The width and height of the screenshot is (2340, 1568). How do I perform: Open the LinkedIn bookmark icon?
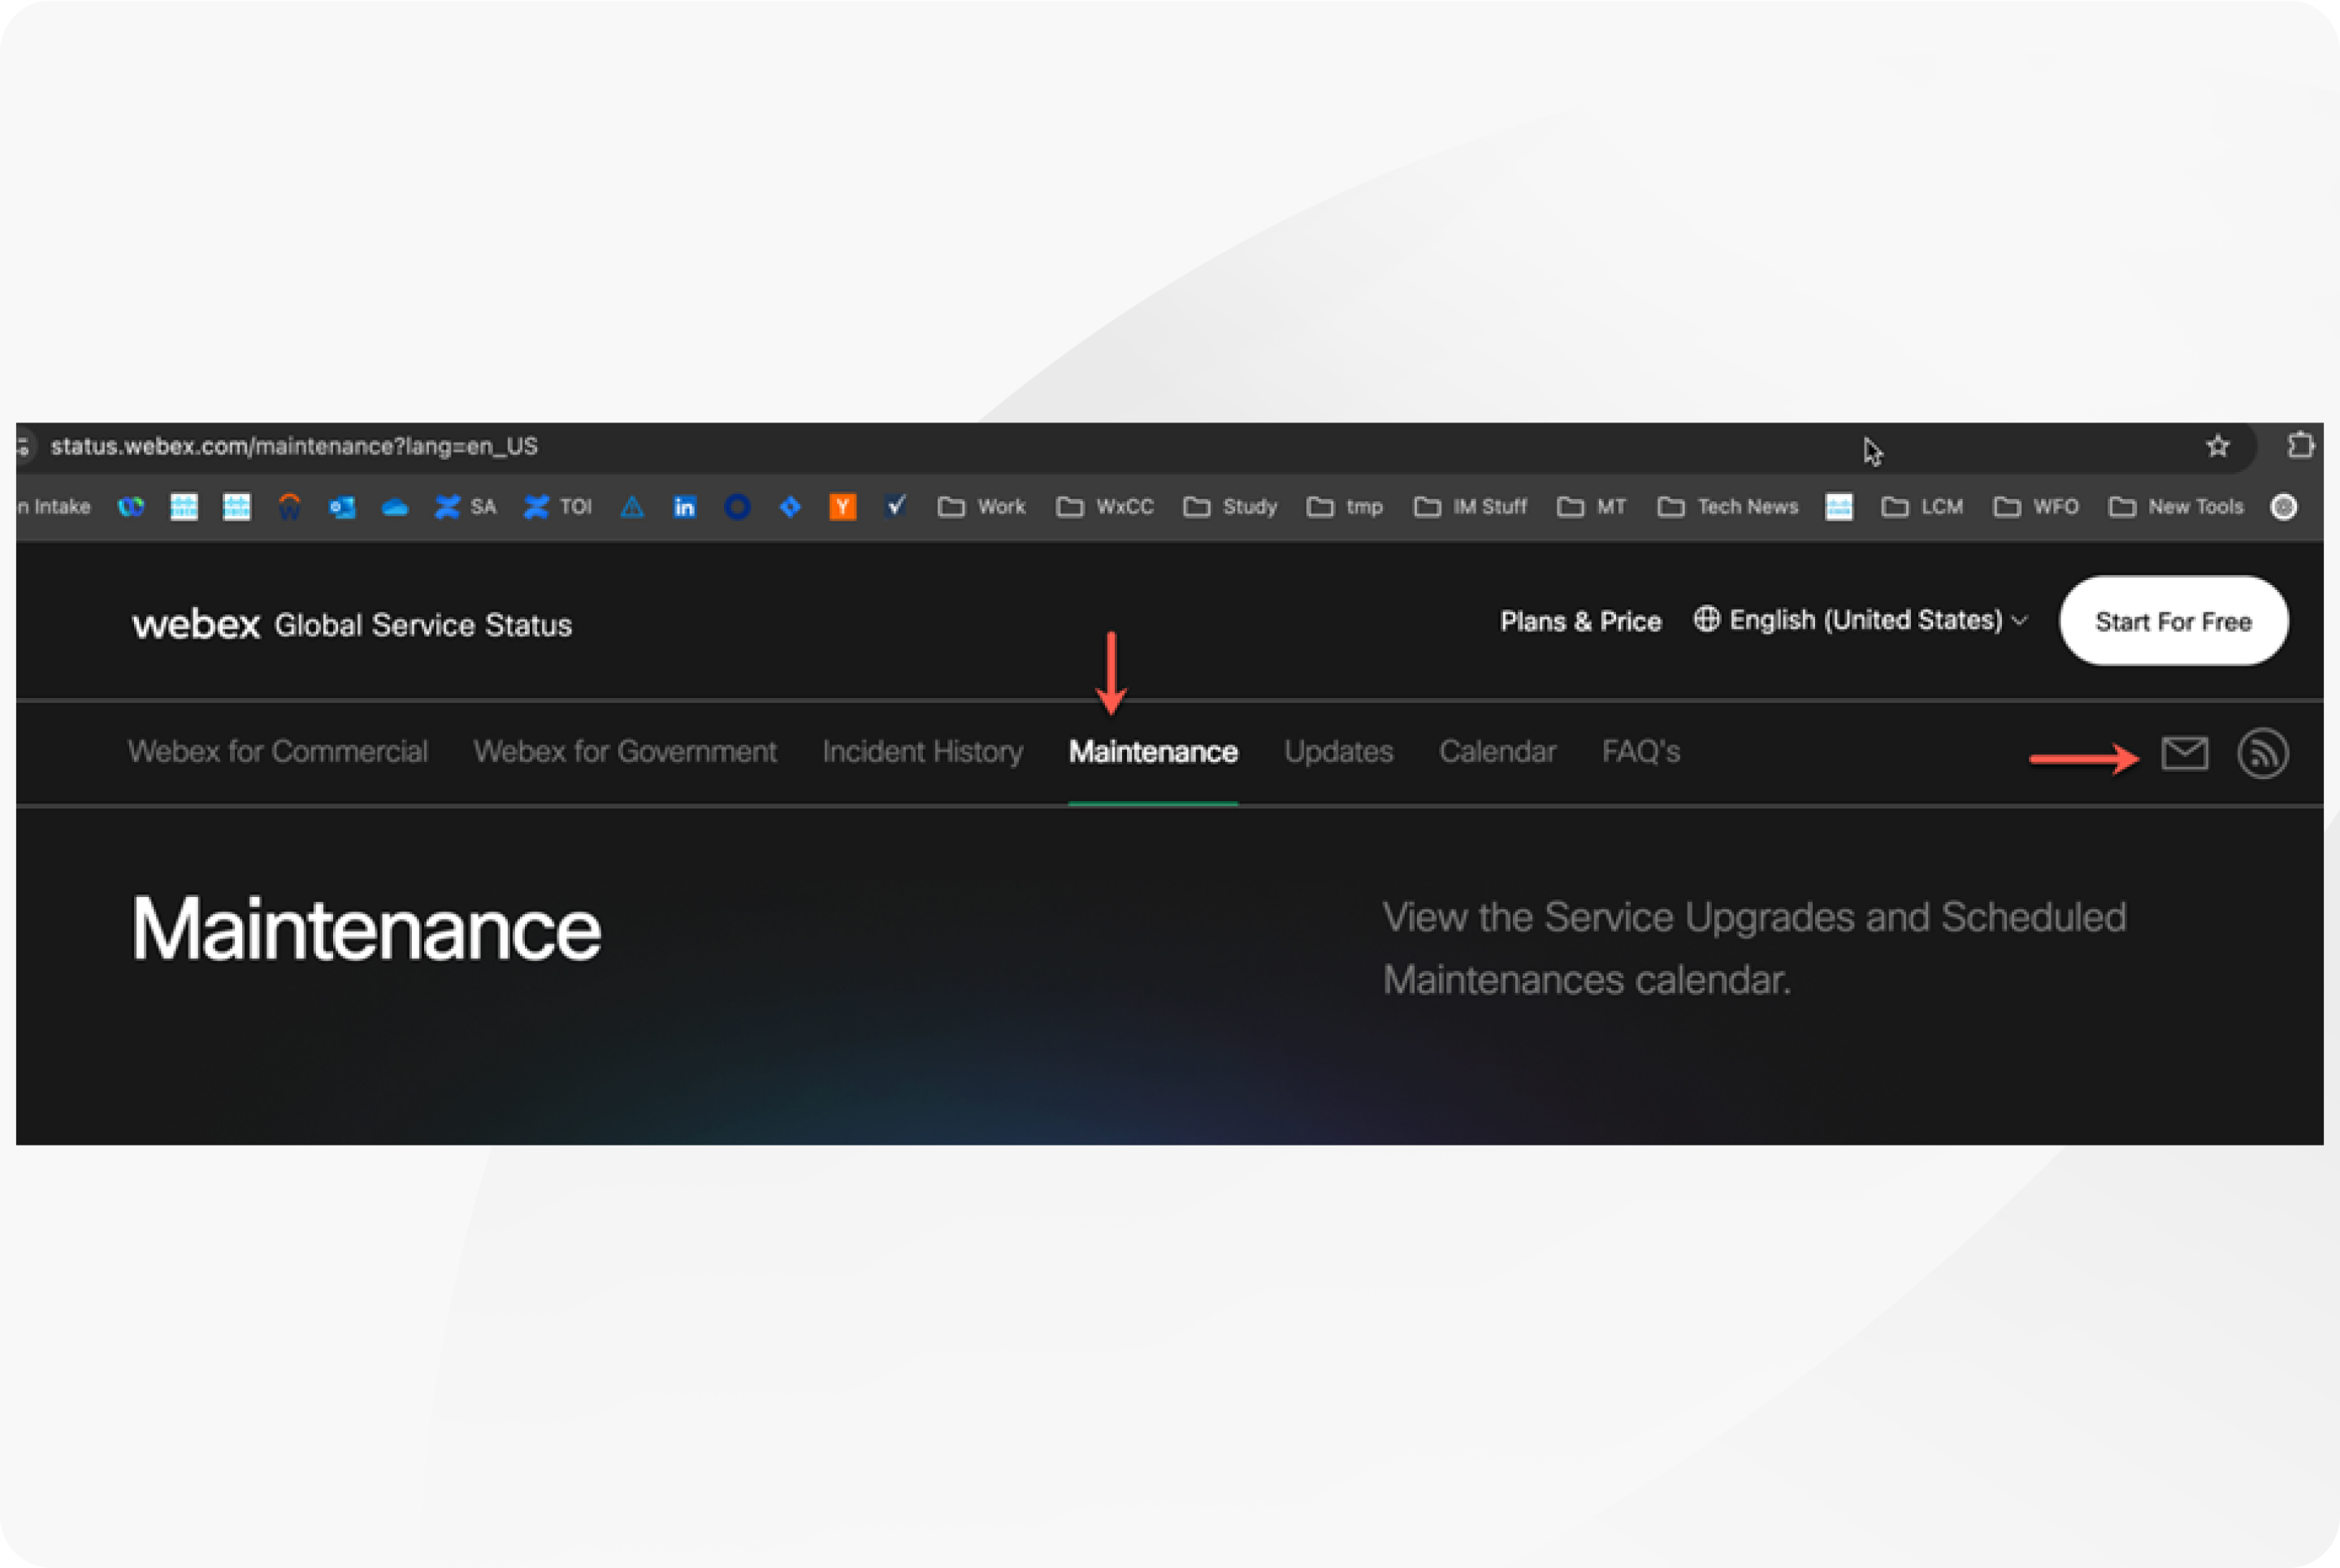(x=684, y=507)
